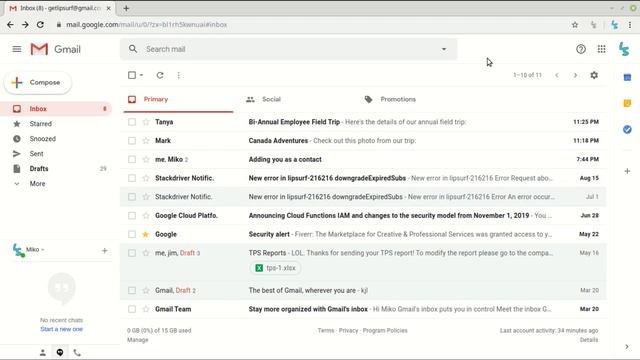The image size is (640, 360).
Task: Expand the More labels list
Action: (x=37, y=184)
